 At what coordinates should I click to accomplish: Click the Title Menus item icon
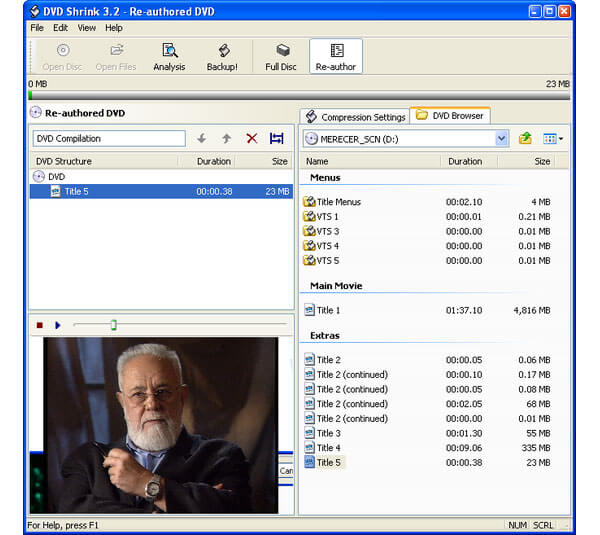pos(309,202)
